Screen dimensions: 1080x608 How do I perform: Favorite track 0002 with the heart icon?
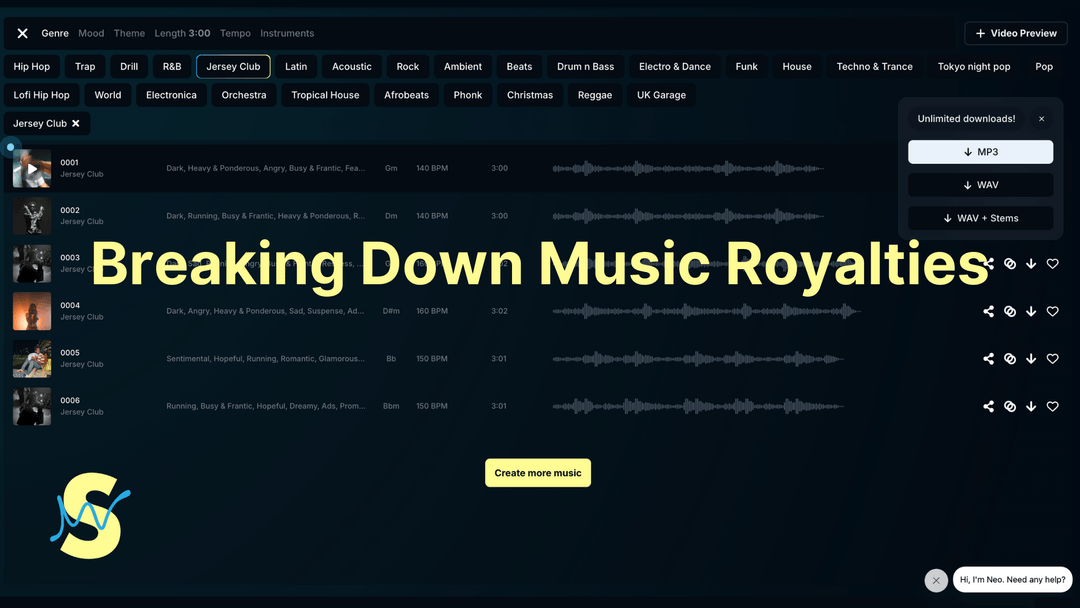coord(1052,215)
